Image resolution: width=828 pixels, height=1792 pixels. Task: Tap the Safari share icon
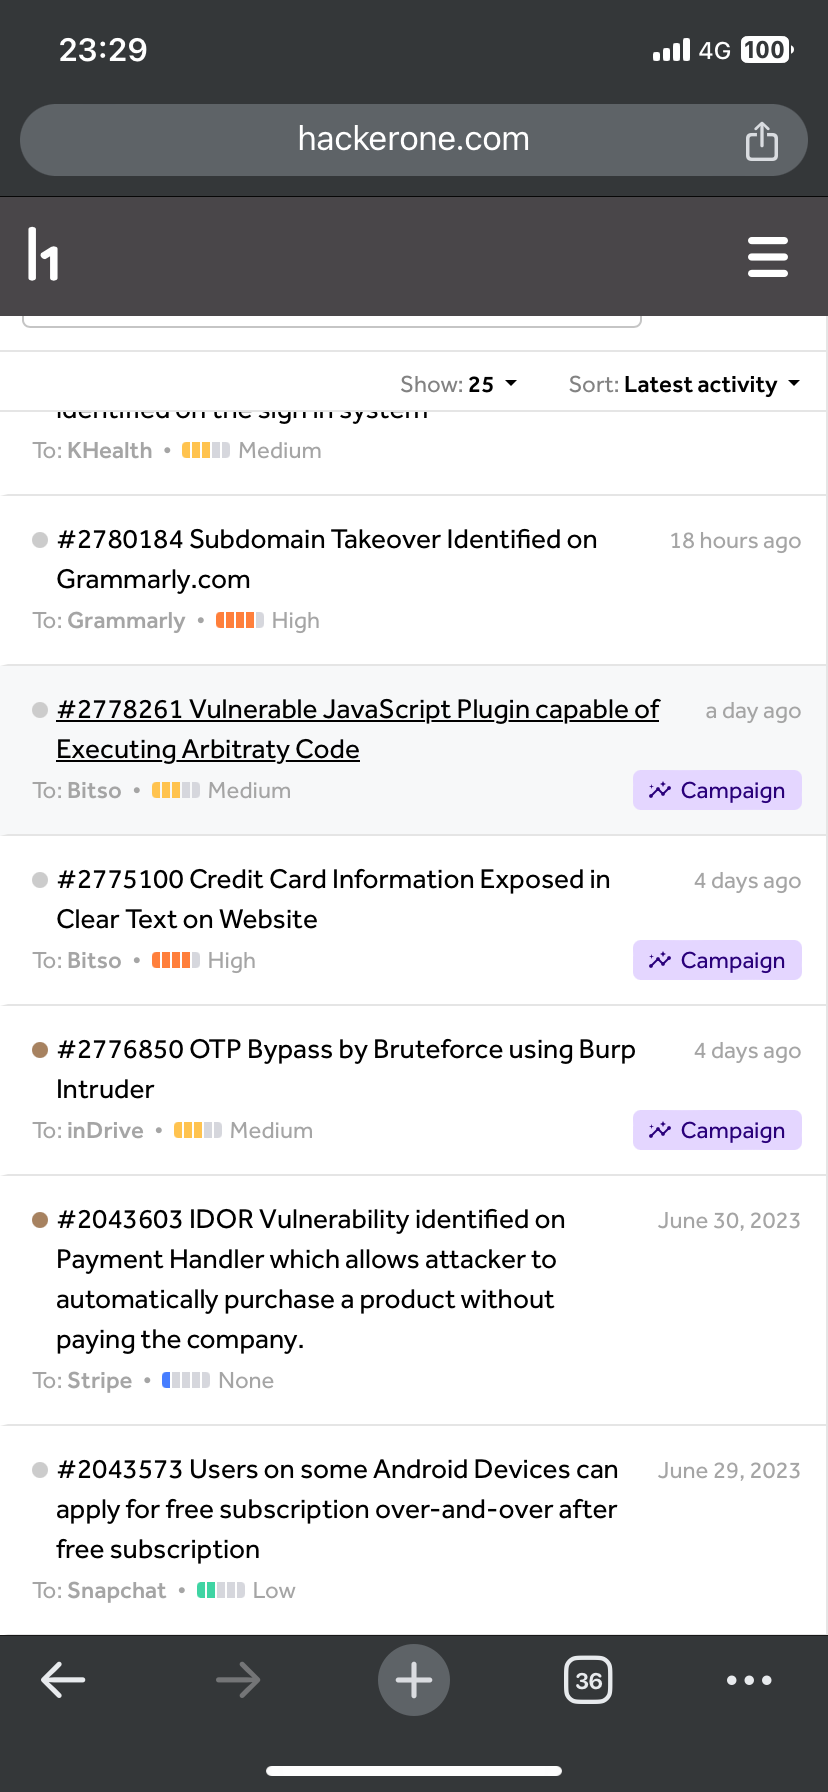(x=761, y=140)
